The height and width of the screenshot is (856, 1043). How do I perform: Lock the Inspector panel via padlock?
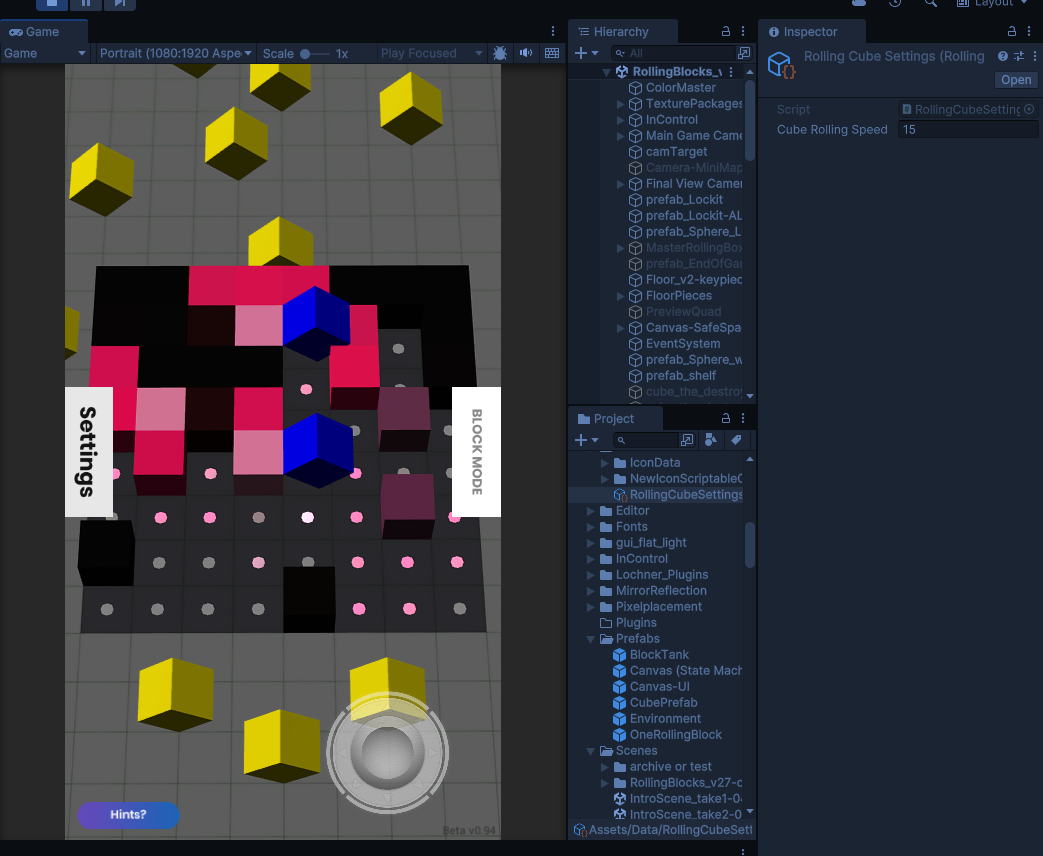tap(1011, 32)
